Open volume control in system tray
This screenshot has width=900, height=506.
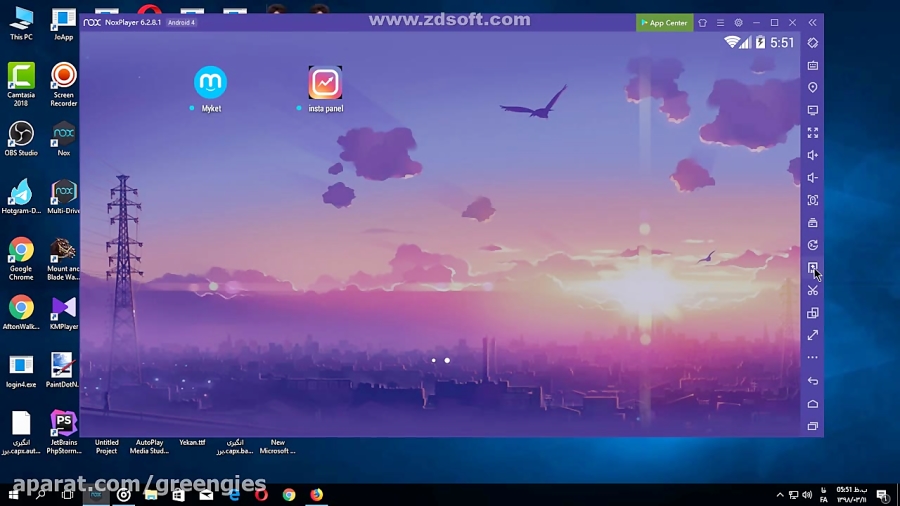[807, 495]
